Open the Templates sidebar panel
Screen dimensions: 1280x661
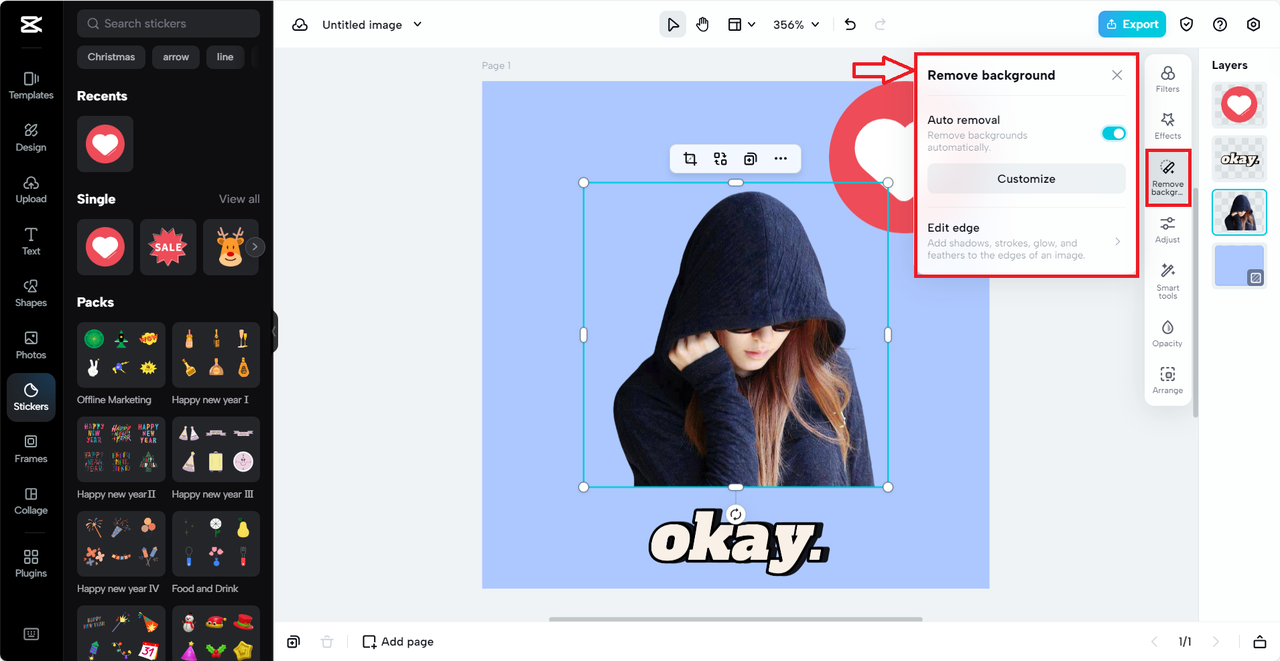tap(31, 85)
